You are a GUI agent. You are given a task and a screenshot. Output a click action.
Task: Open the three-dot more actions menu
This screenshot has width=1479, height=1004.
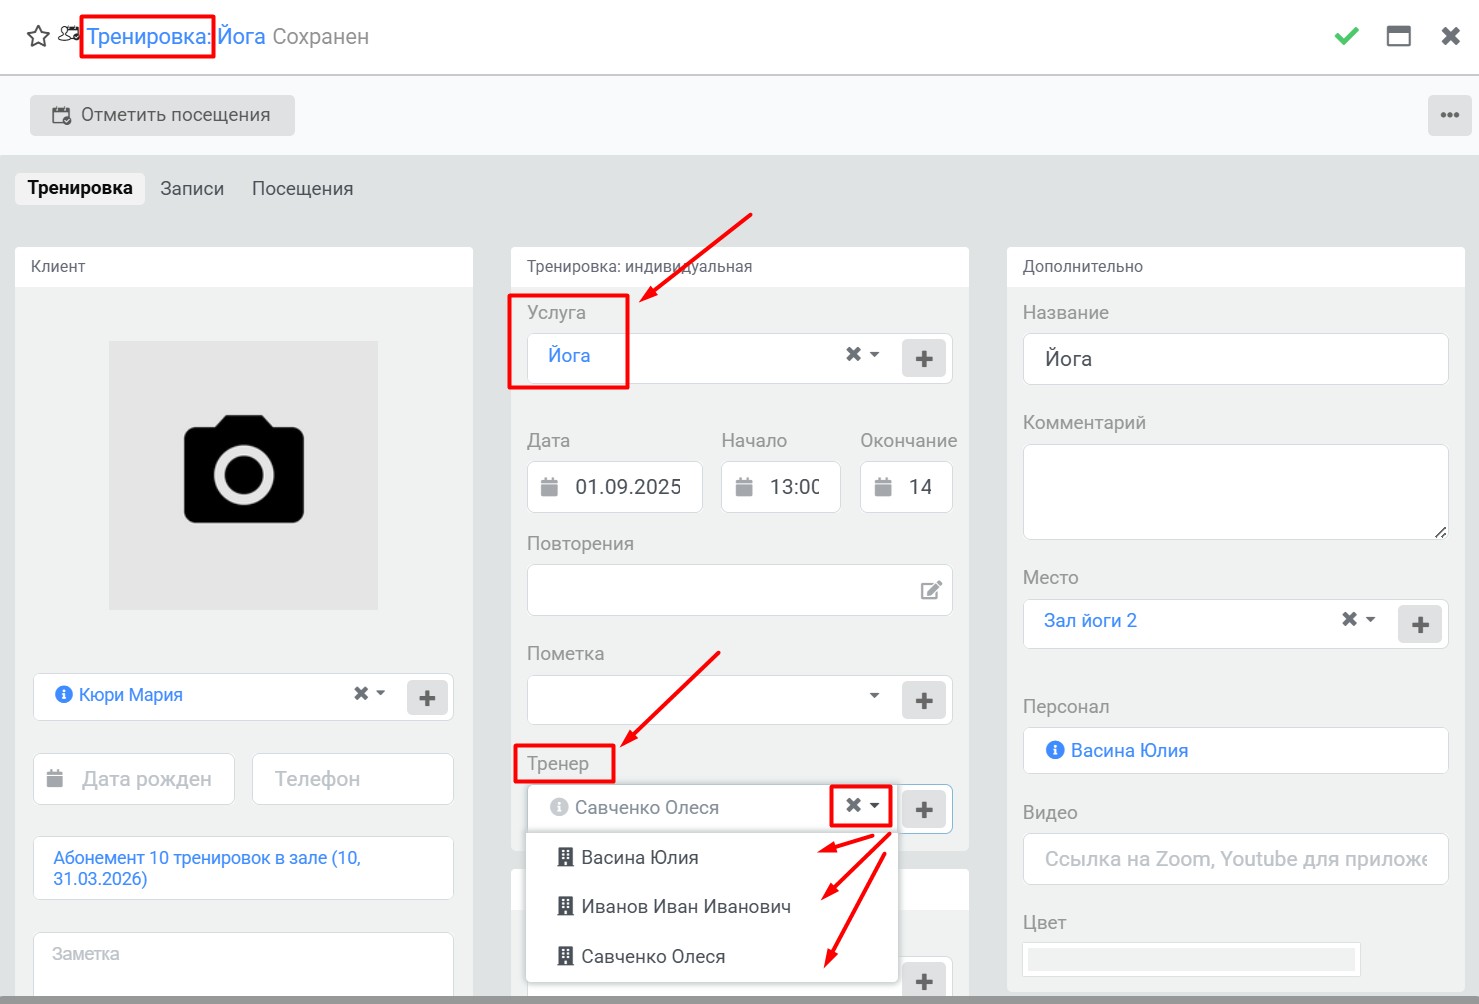click(x=1449, y=115)
